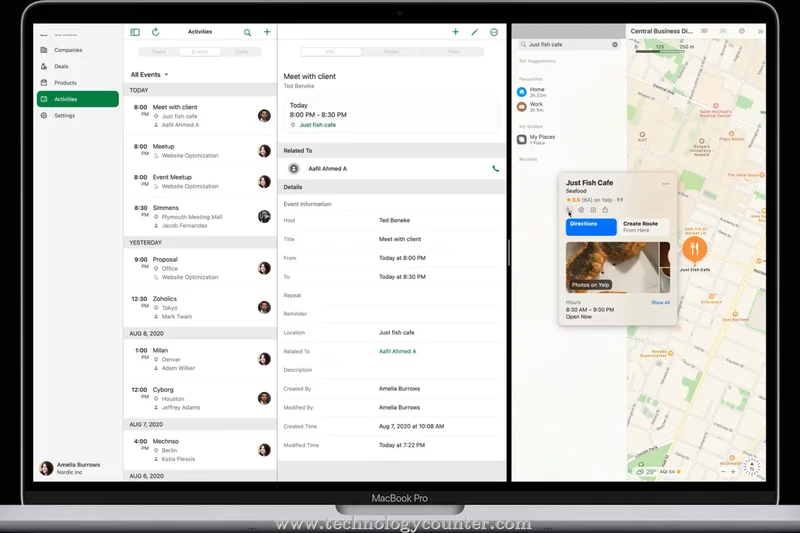The width and height of the screenshot is (800, 533).
Task: Switch to the Events tab
Action: point(199,52)
